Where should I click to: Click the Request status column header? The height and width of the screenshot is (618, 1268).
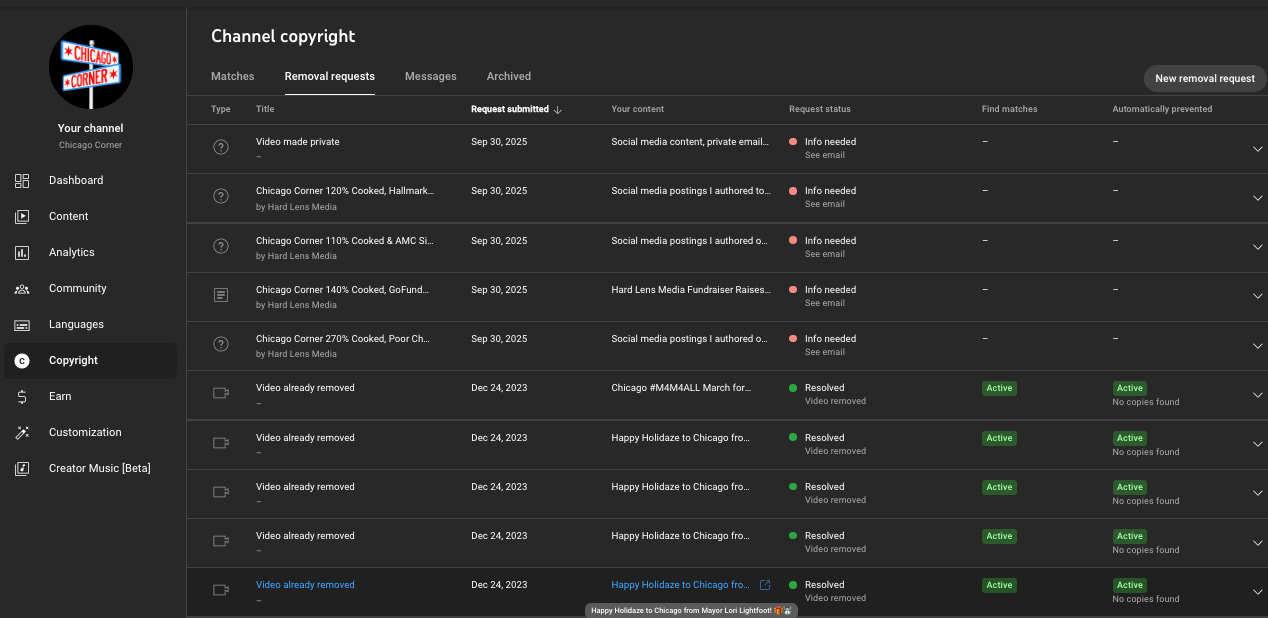coord(820,110)
